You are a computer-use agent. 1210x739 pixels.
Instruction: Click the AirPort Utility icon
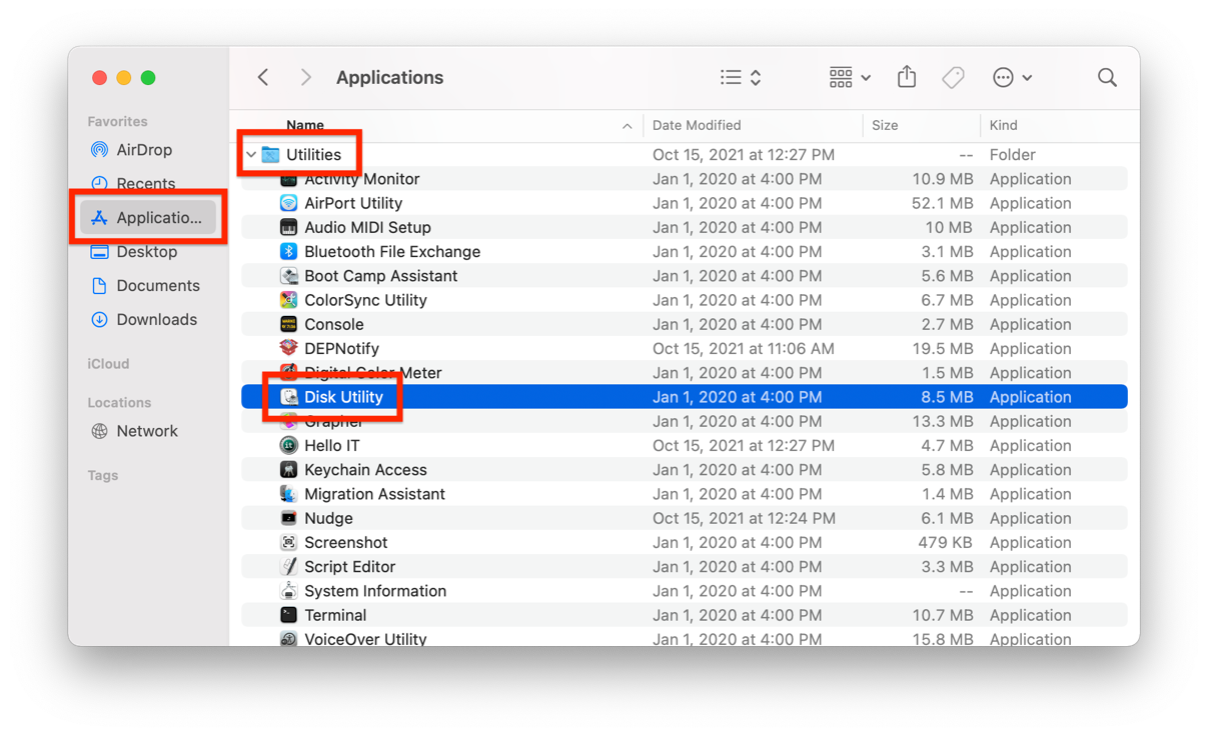point(289,203)
